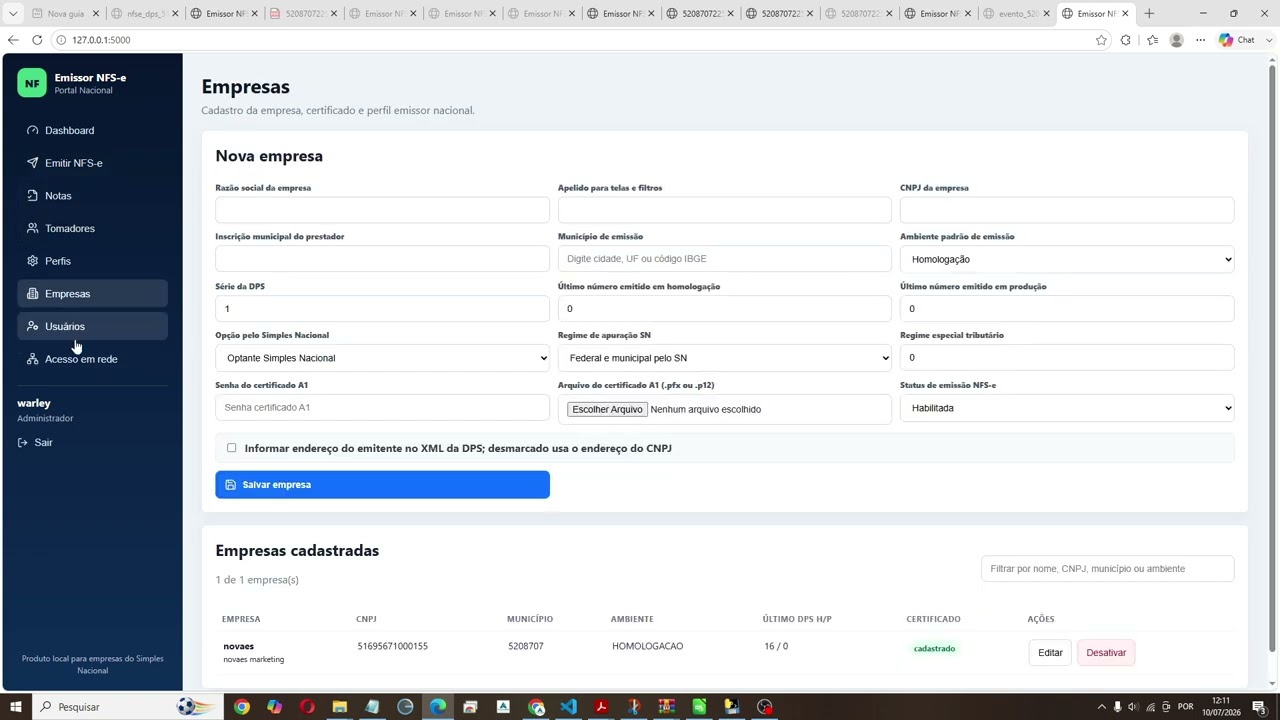Click the Sair logout icon
The image size is (1280, 720).
point(23,442)
